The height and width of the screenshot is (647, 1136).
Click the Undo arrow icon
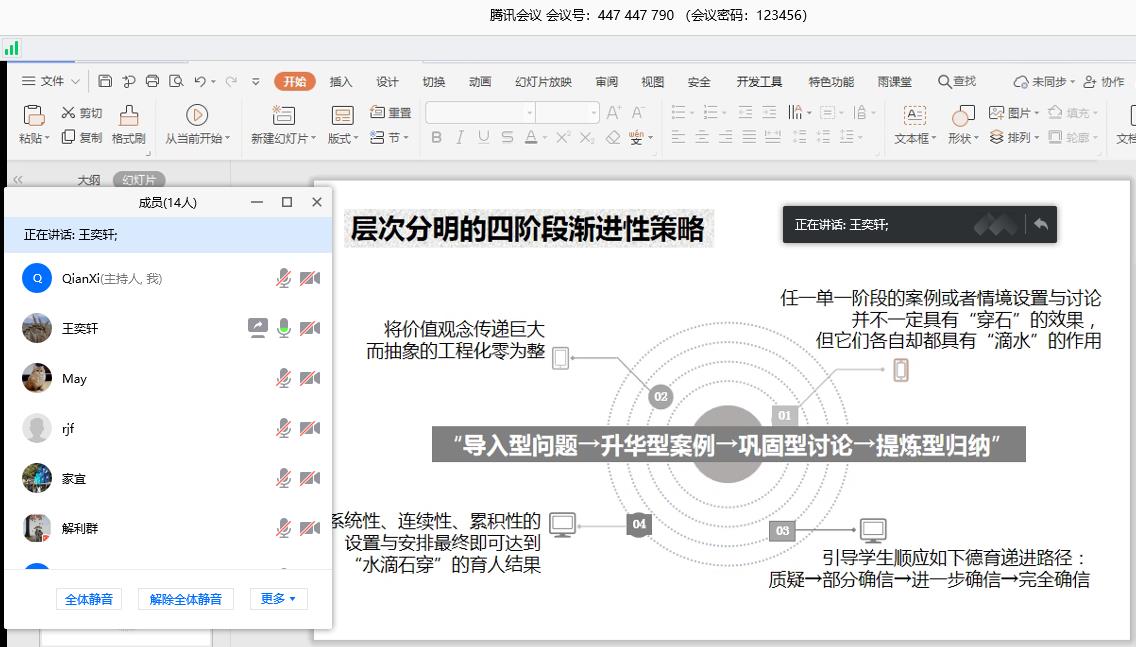(200, 82)
